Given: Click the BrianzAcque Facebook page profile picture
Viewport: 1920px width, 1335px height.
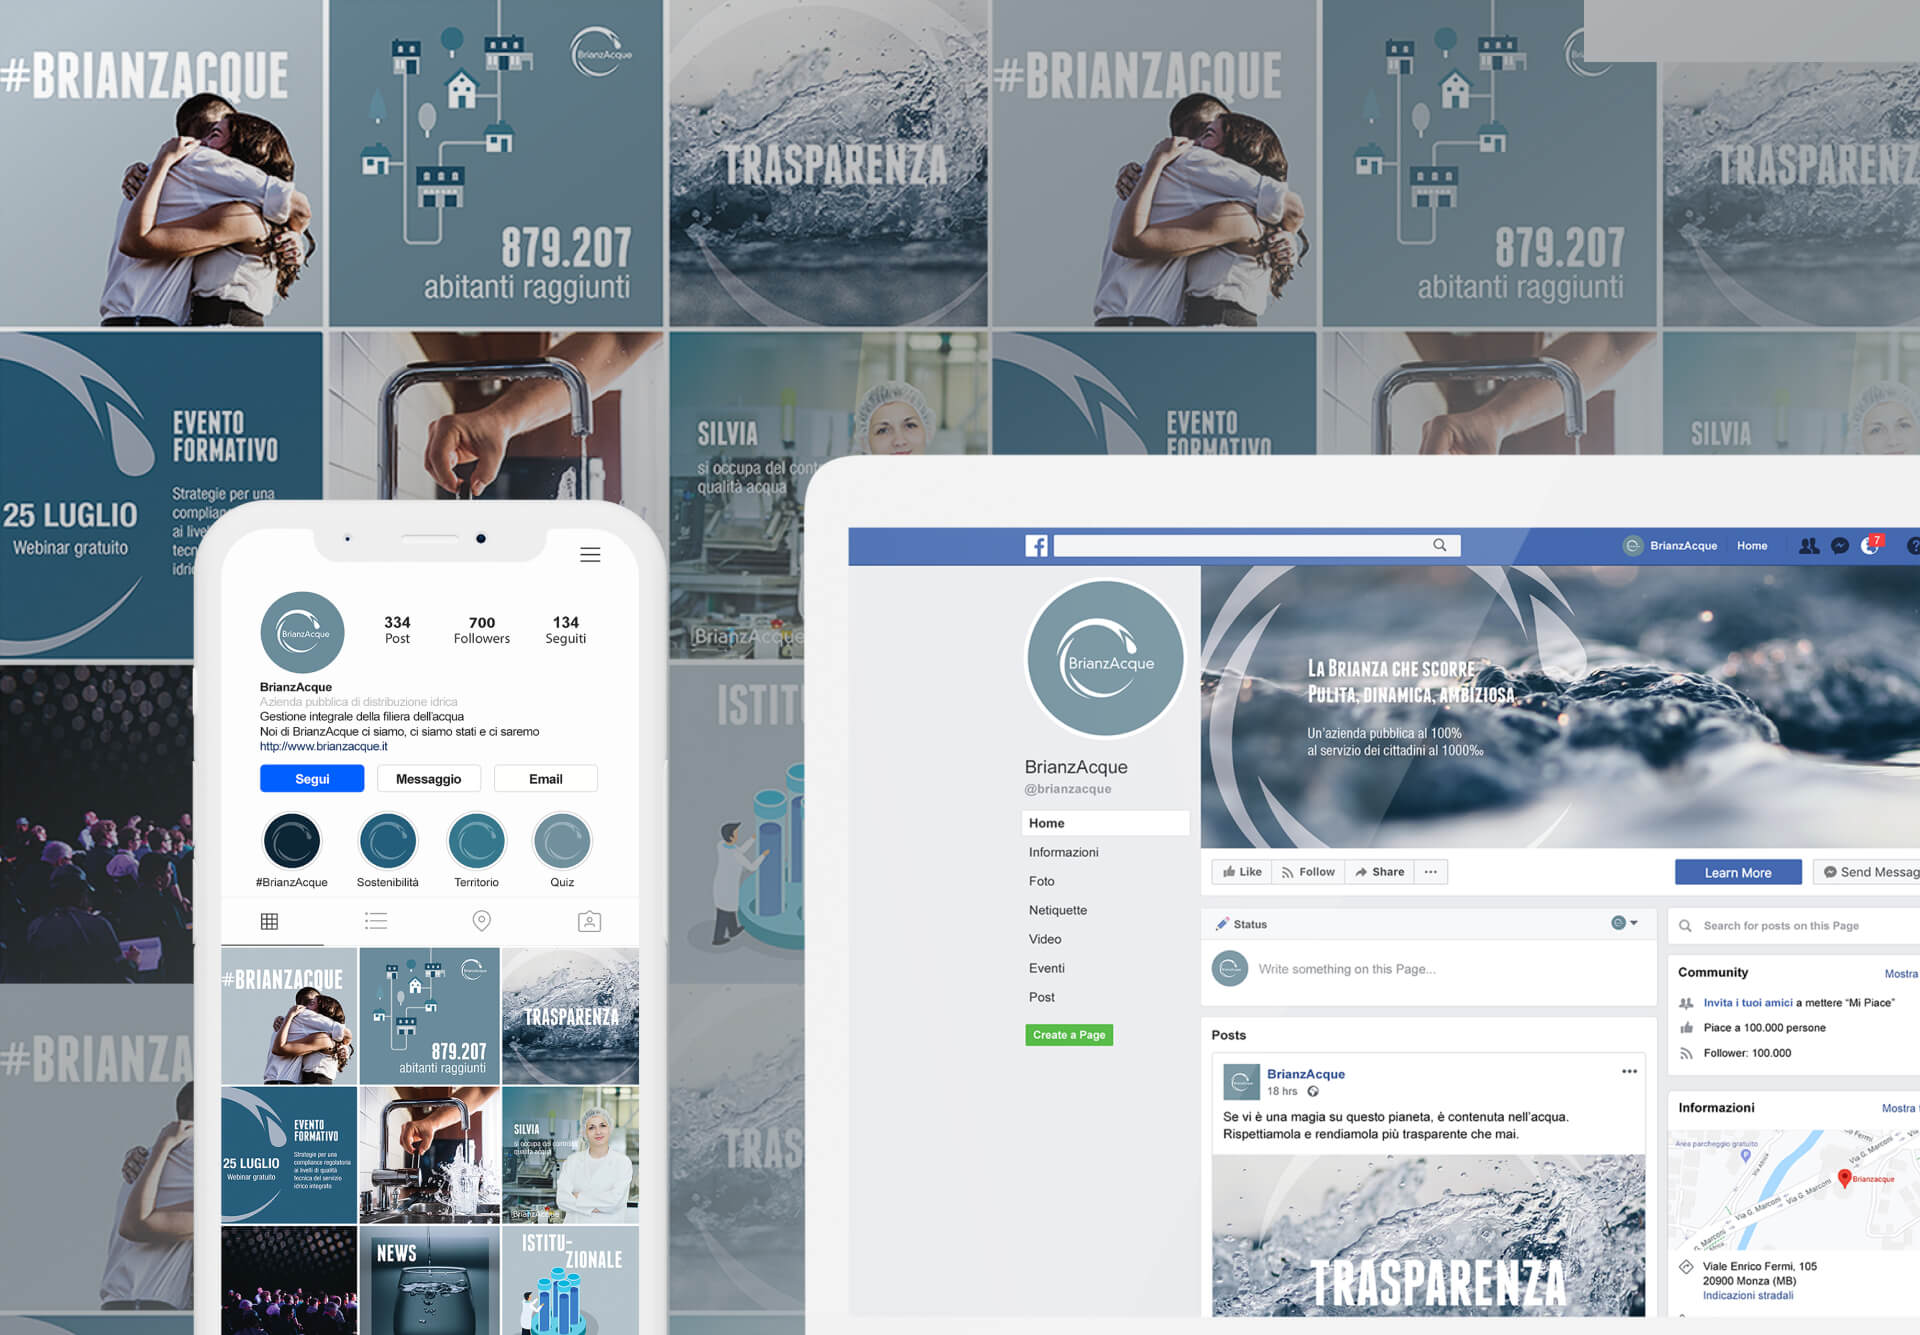Looking at the screenshot, I should point(1105,659).
